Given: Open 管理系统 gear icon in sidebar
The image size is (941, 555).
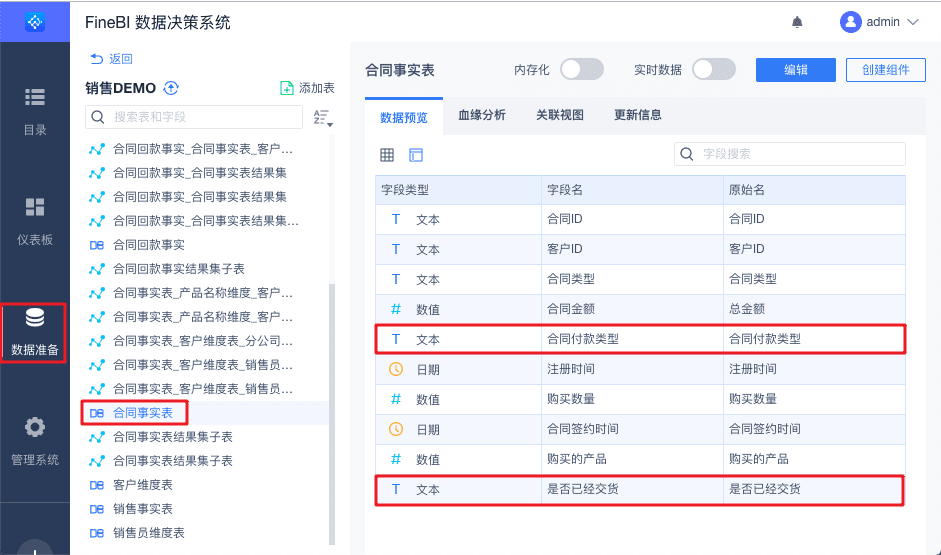Looking at the screenshot, I should 35,428.
